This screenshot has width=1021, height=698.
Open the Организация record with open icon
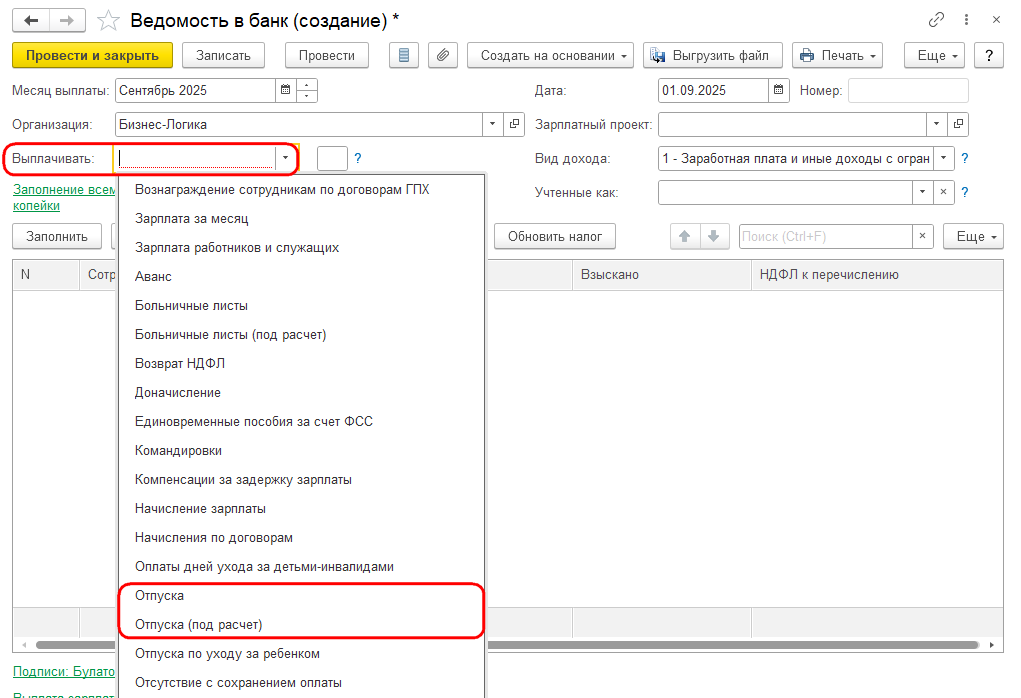(x=514, y=124)
